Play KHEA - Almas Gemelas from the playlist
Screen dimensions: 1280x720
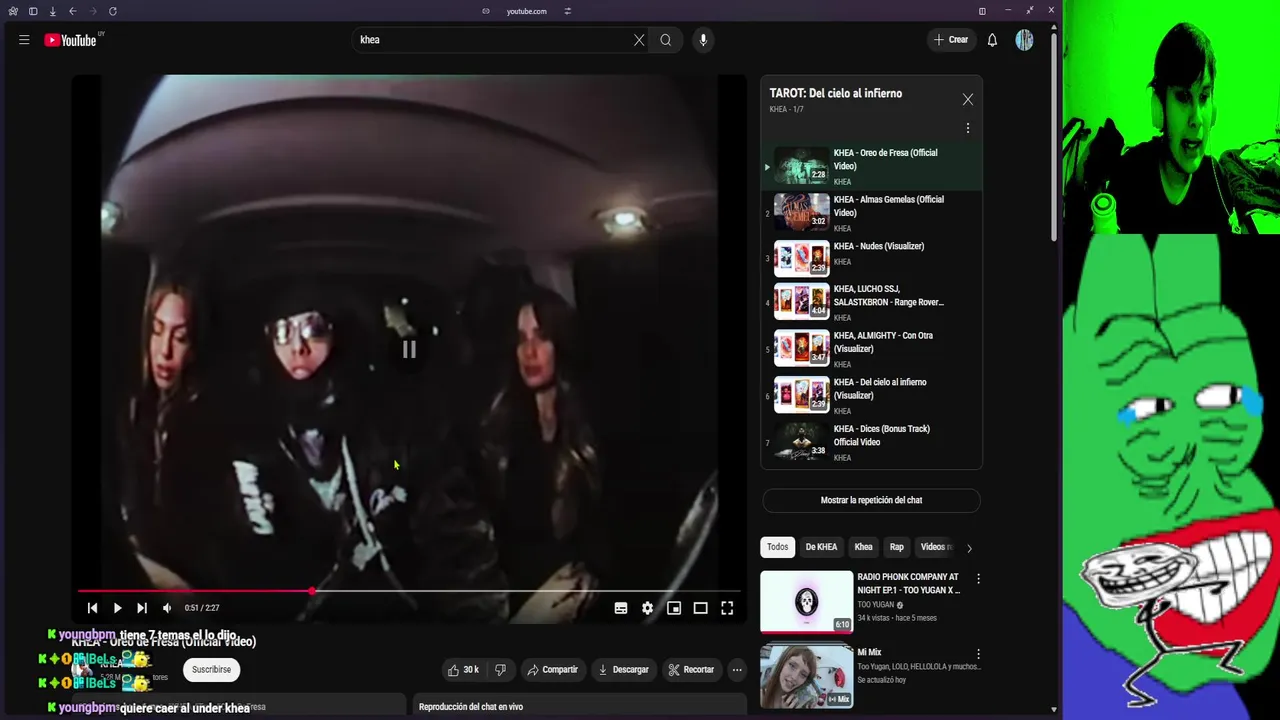(x=871, y=213)
